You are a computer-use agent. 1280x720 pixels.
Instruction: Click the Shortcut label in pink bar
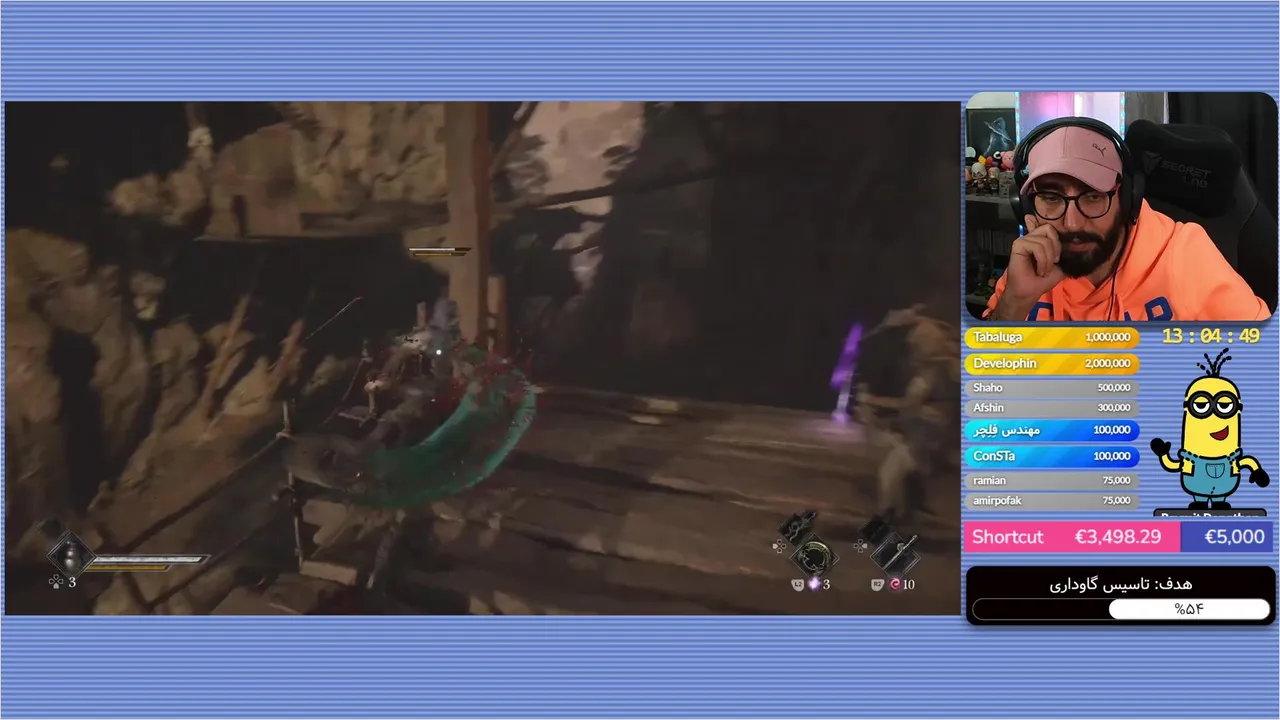pyautogui.click(x=1007, y=537)
